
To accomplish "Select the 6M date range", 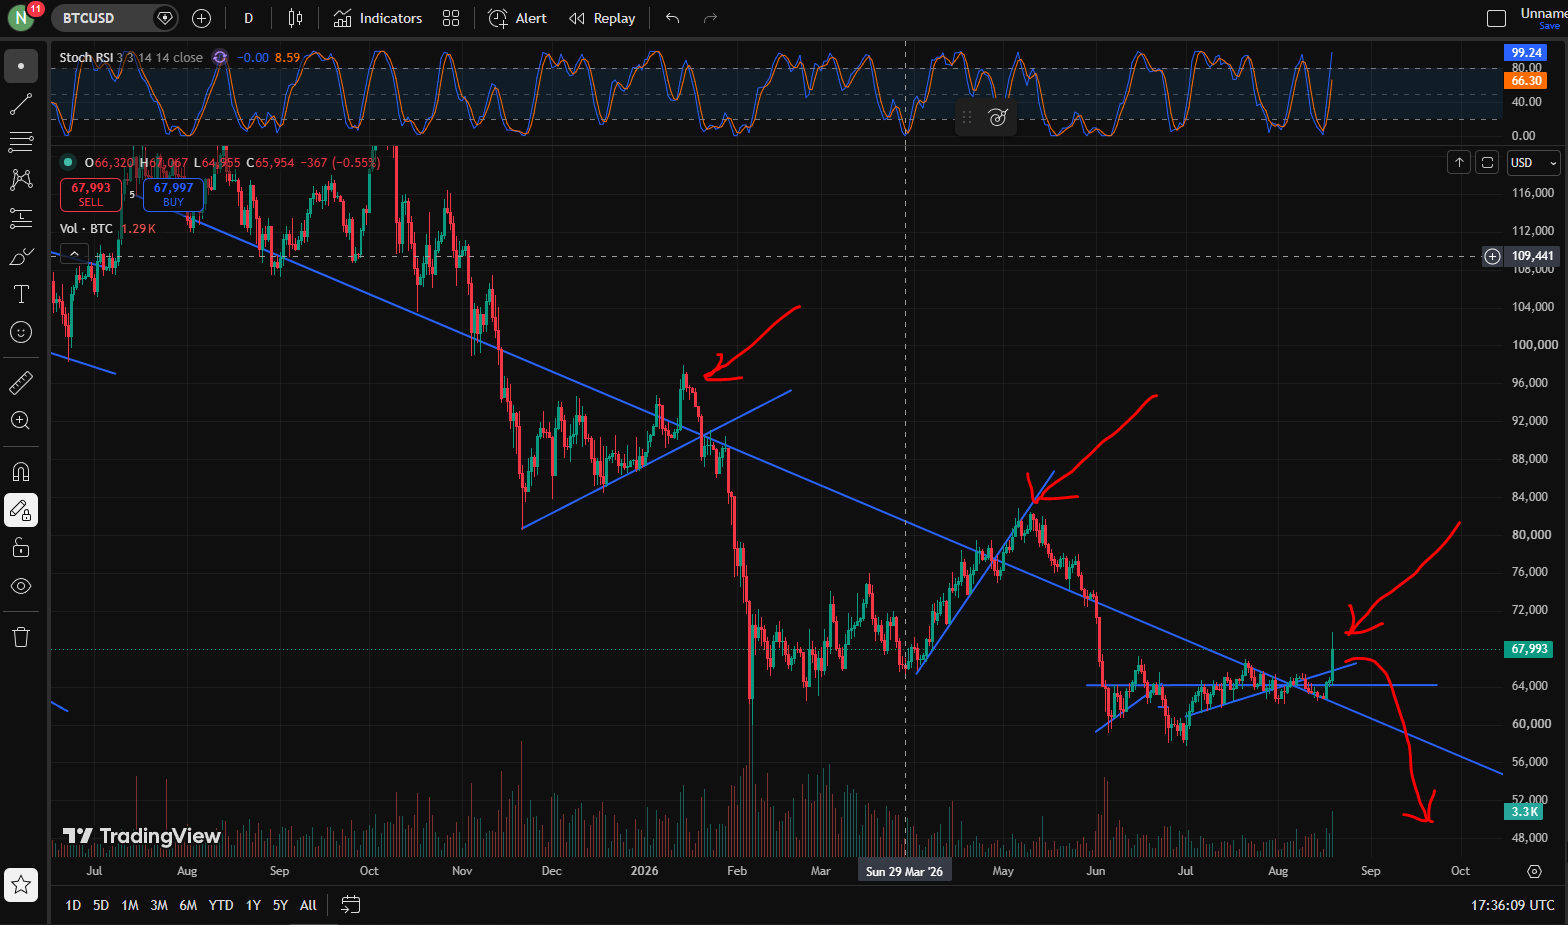I will (x=188, y=905).
